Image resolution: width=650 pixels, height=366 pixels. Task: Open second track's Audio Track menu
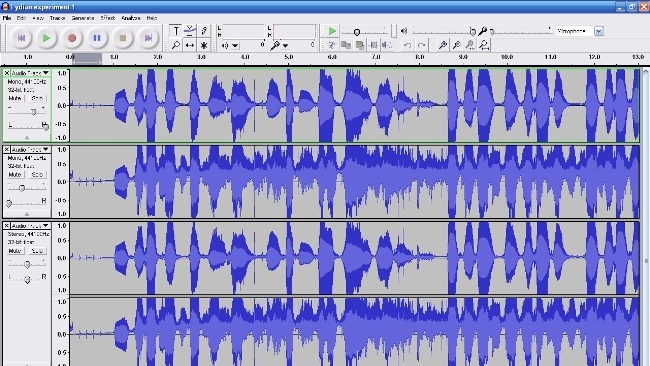[x=31, y=149]
